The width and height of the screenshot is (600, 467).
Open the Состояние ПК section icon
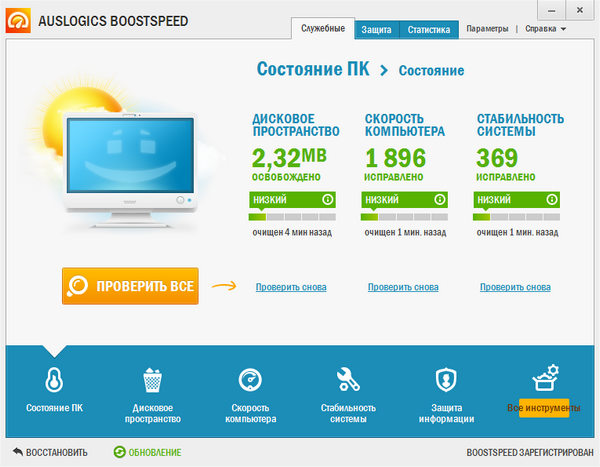(x=55, y=380)
